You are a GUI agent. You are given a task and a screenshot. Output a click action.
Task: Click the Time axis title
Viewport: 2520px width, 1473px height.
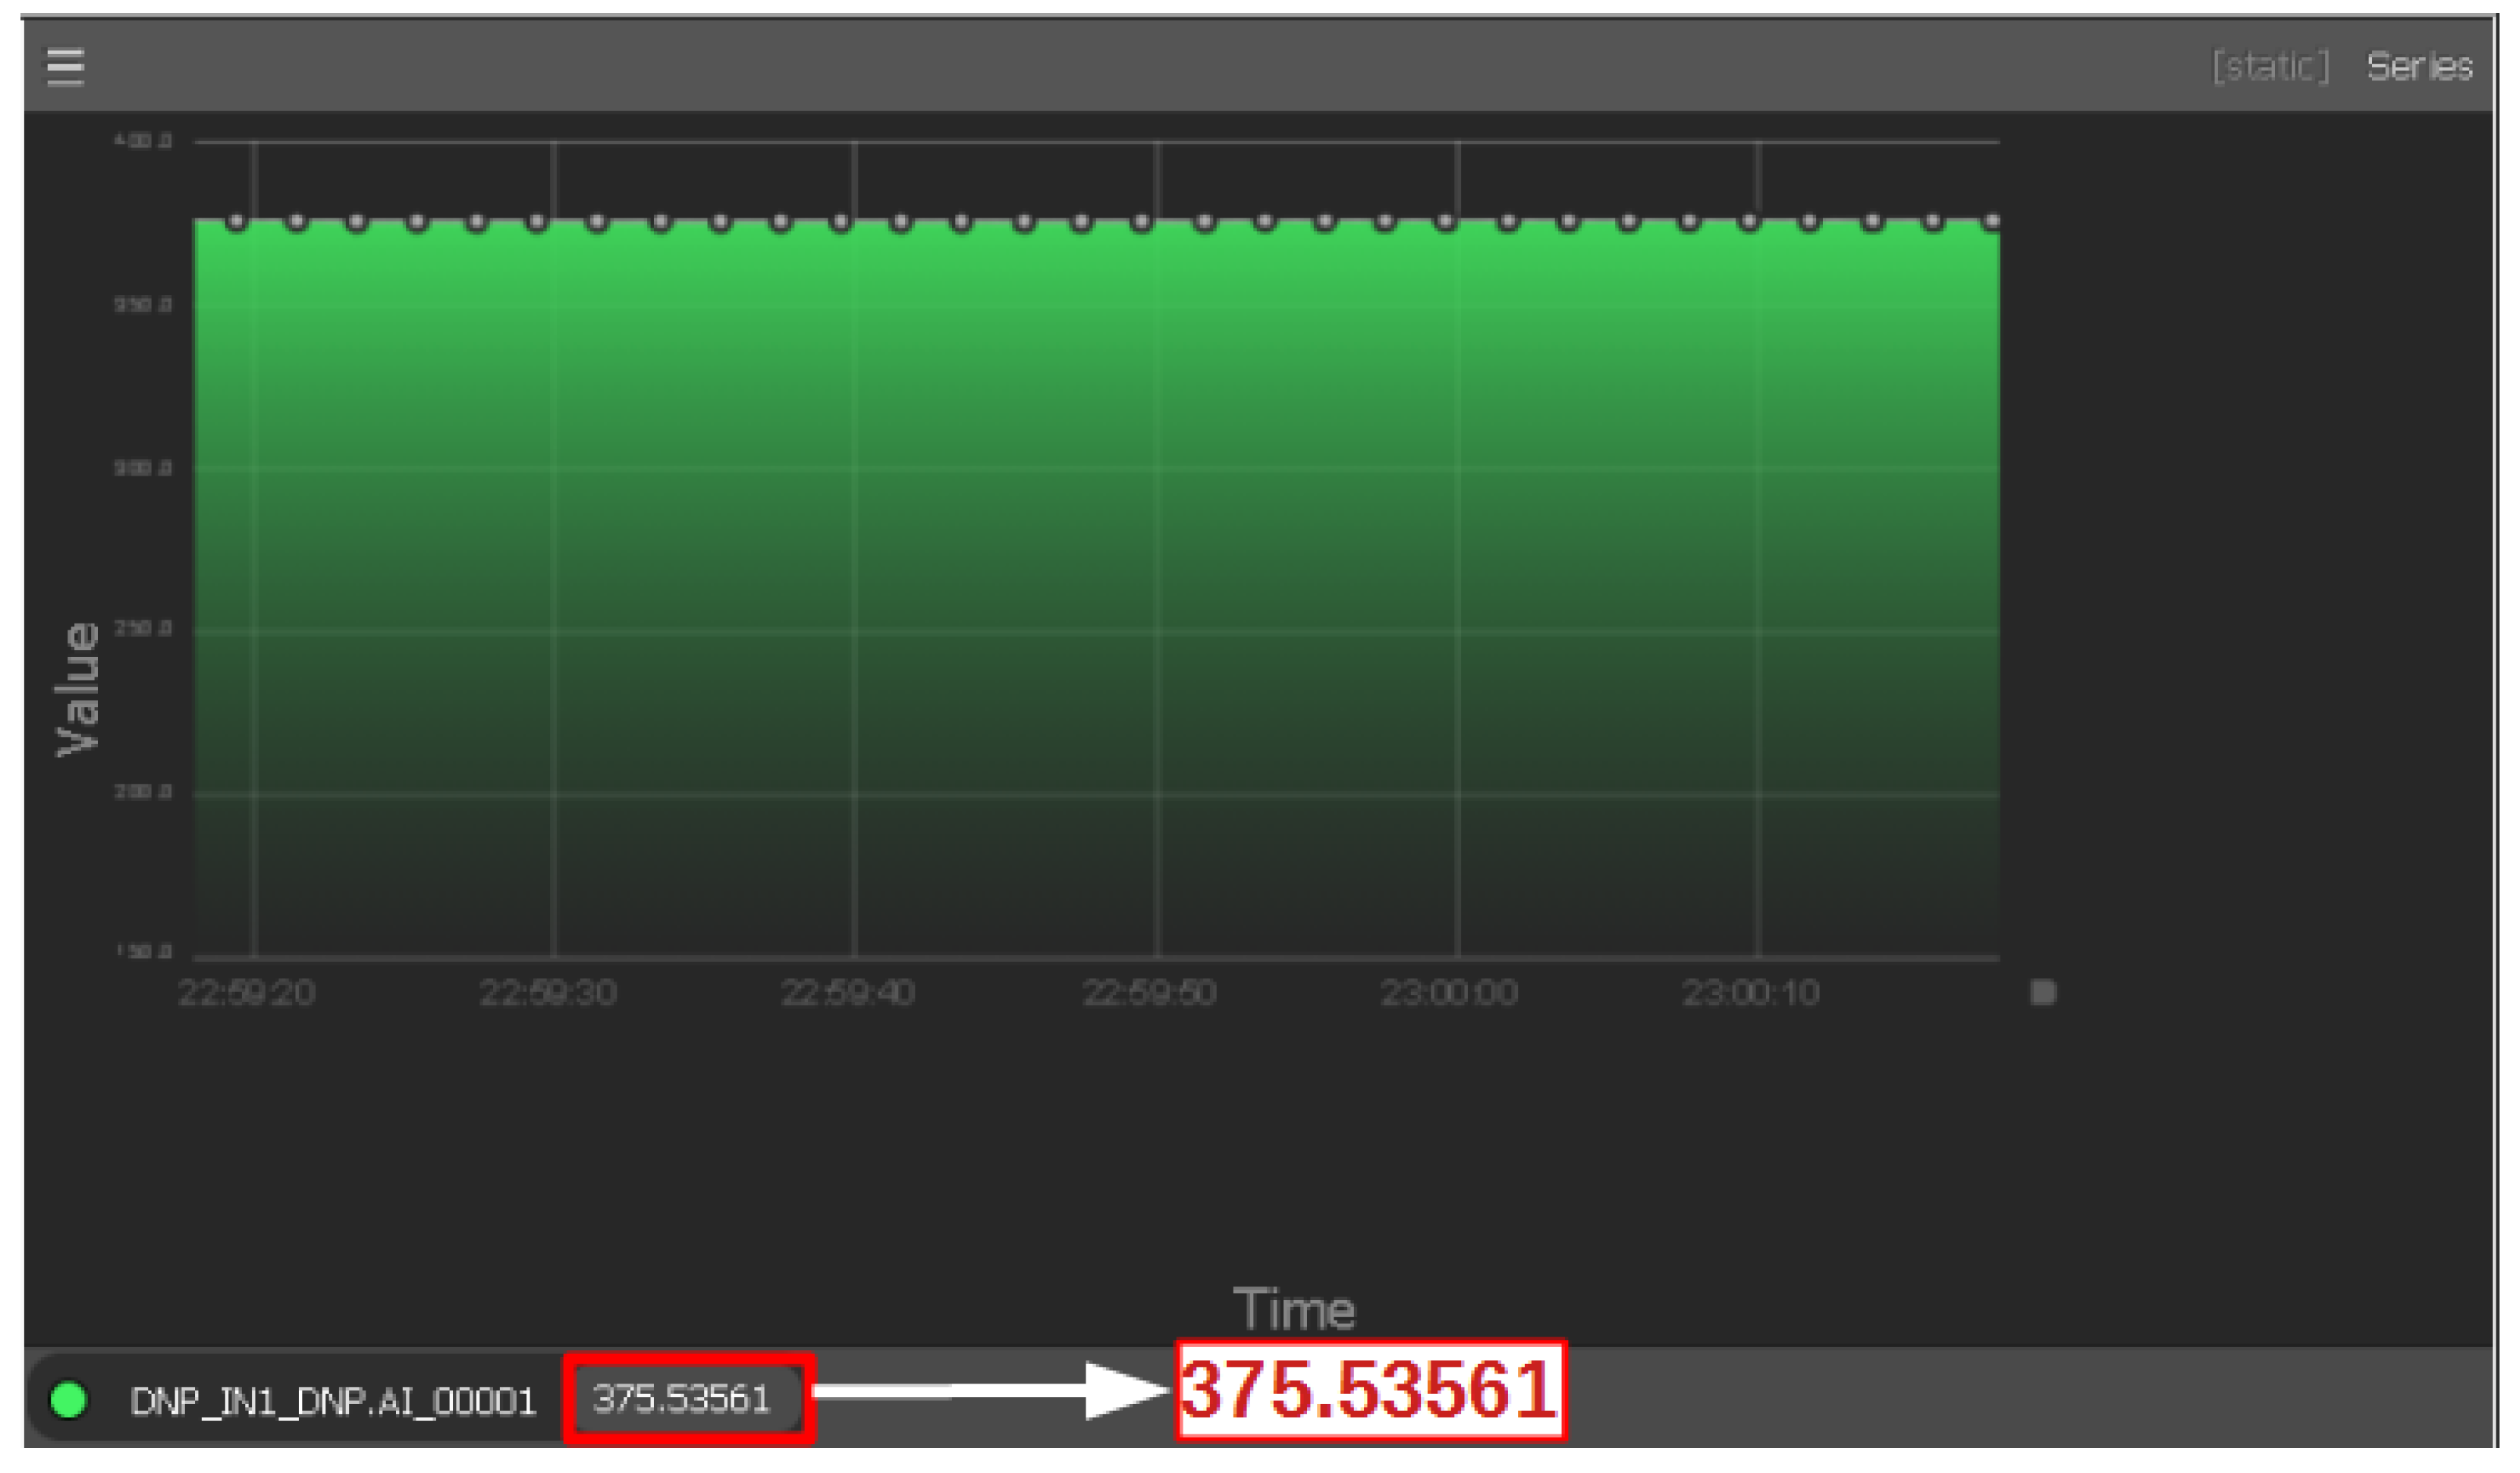(x=1294, y=1310)
